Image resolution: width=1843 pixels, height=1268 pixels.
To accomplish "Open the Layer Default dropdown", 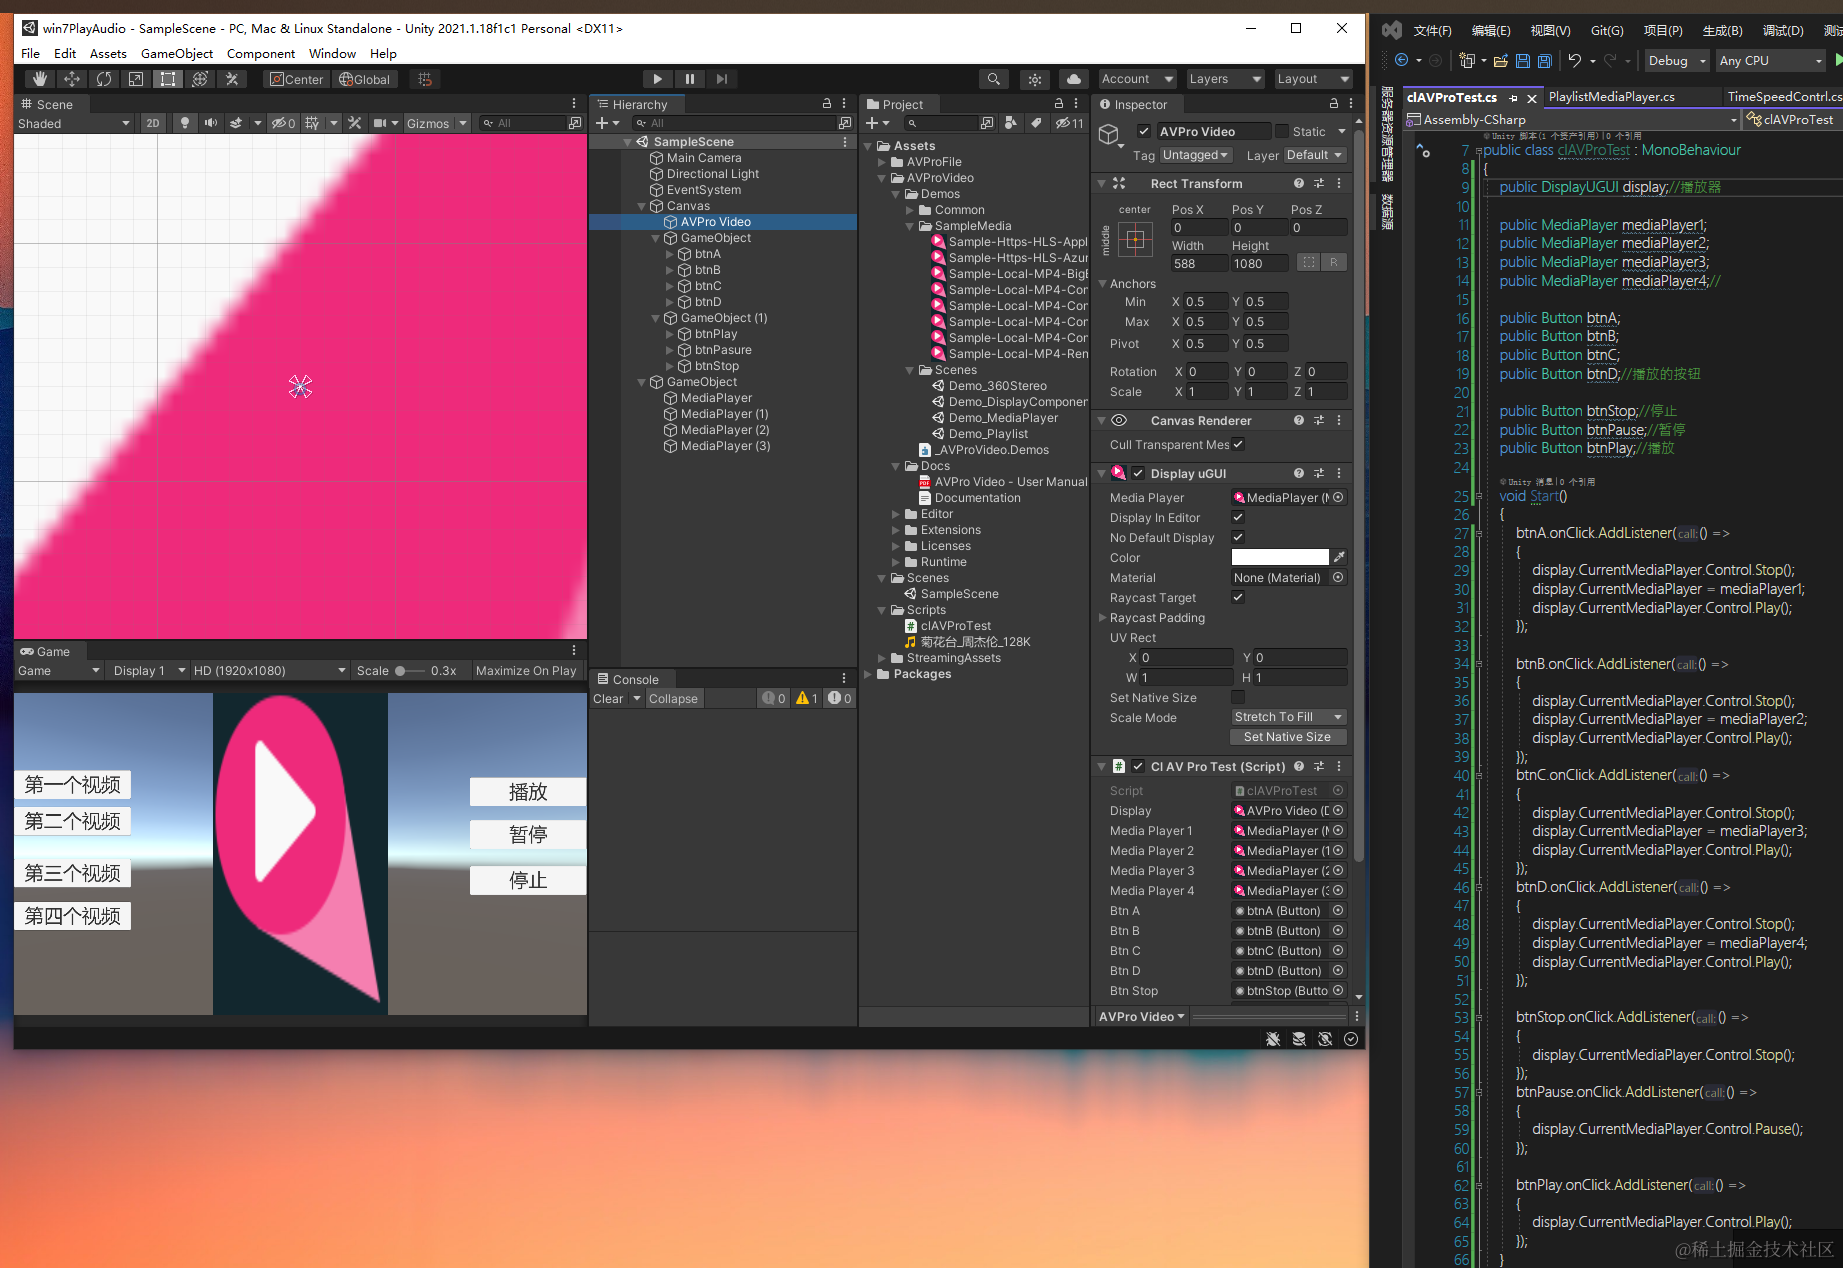I will (1314, 155).
